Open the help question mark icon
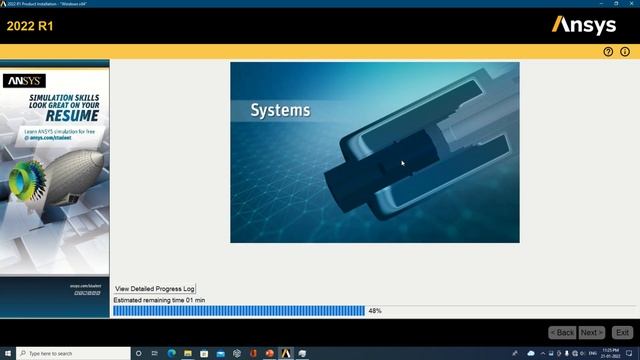Image resolution: width=640 pixels, height=360 pixels. 608,52
